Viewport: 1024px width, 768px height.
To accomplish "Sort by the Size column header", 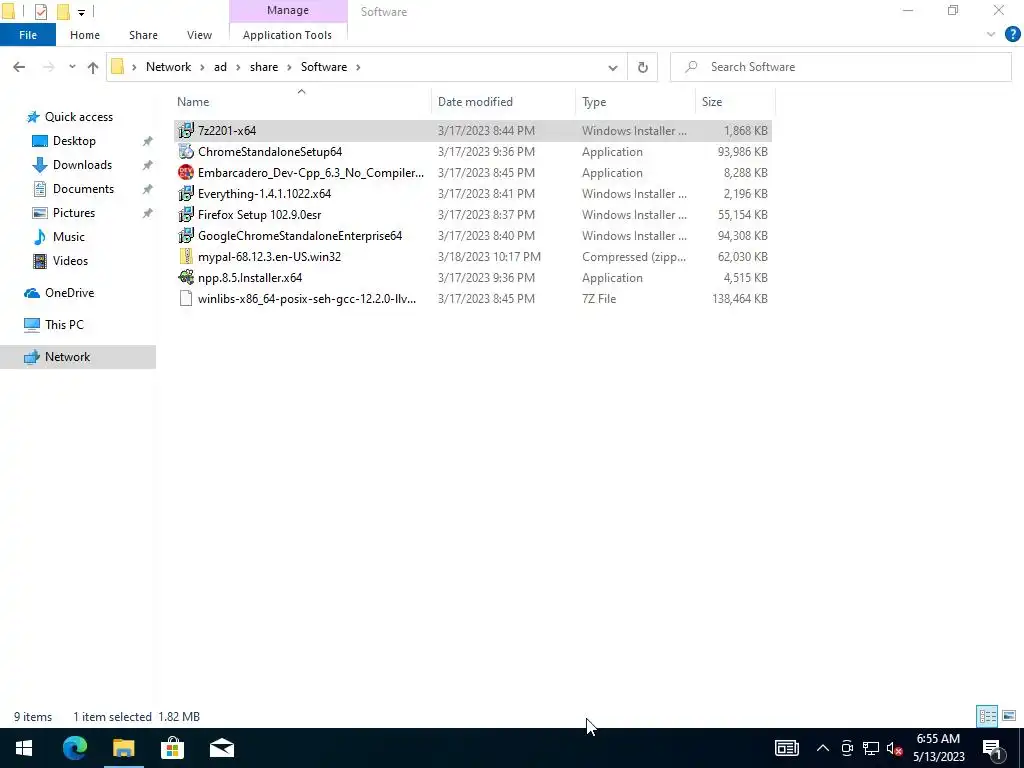I will [735, 102].
